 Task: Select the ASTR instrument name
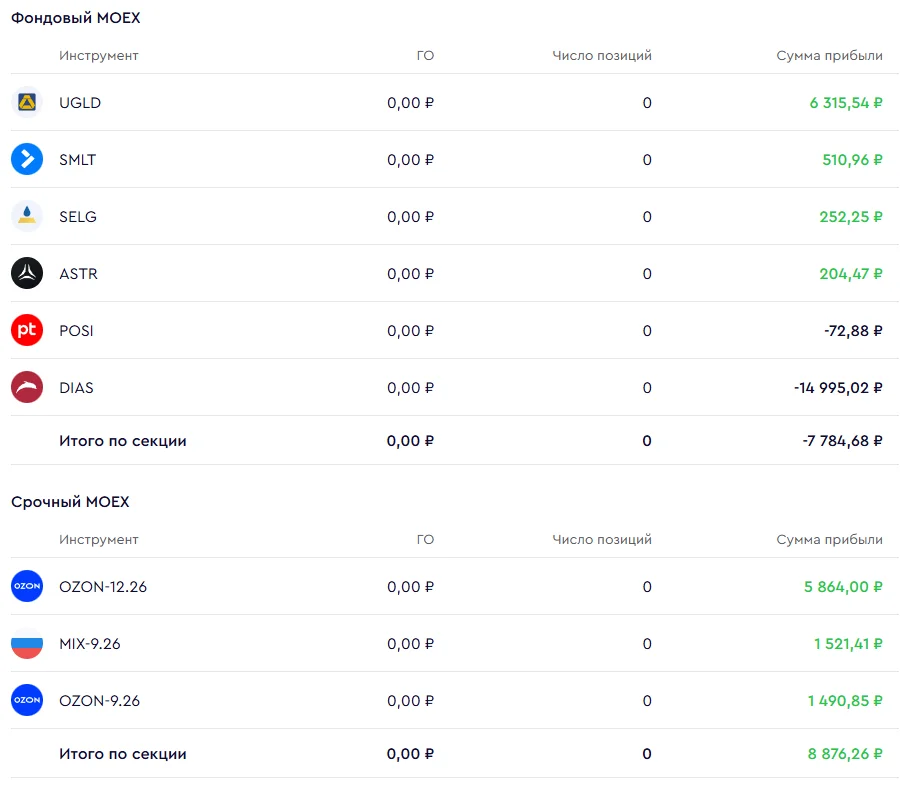click(x=78, y=273)
